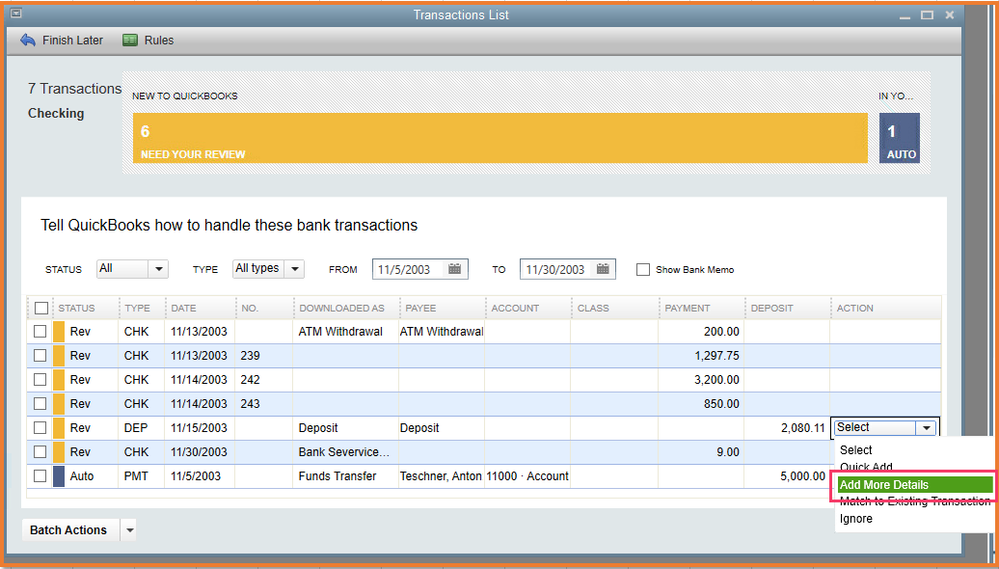Enable Show Bank Memo checkbox

(643, 270)
